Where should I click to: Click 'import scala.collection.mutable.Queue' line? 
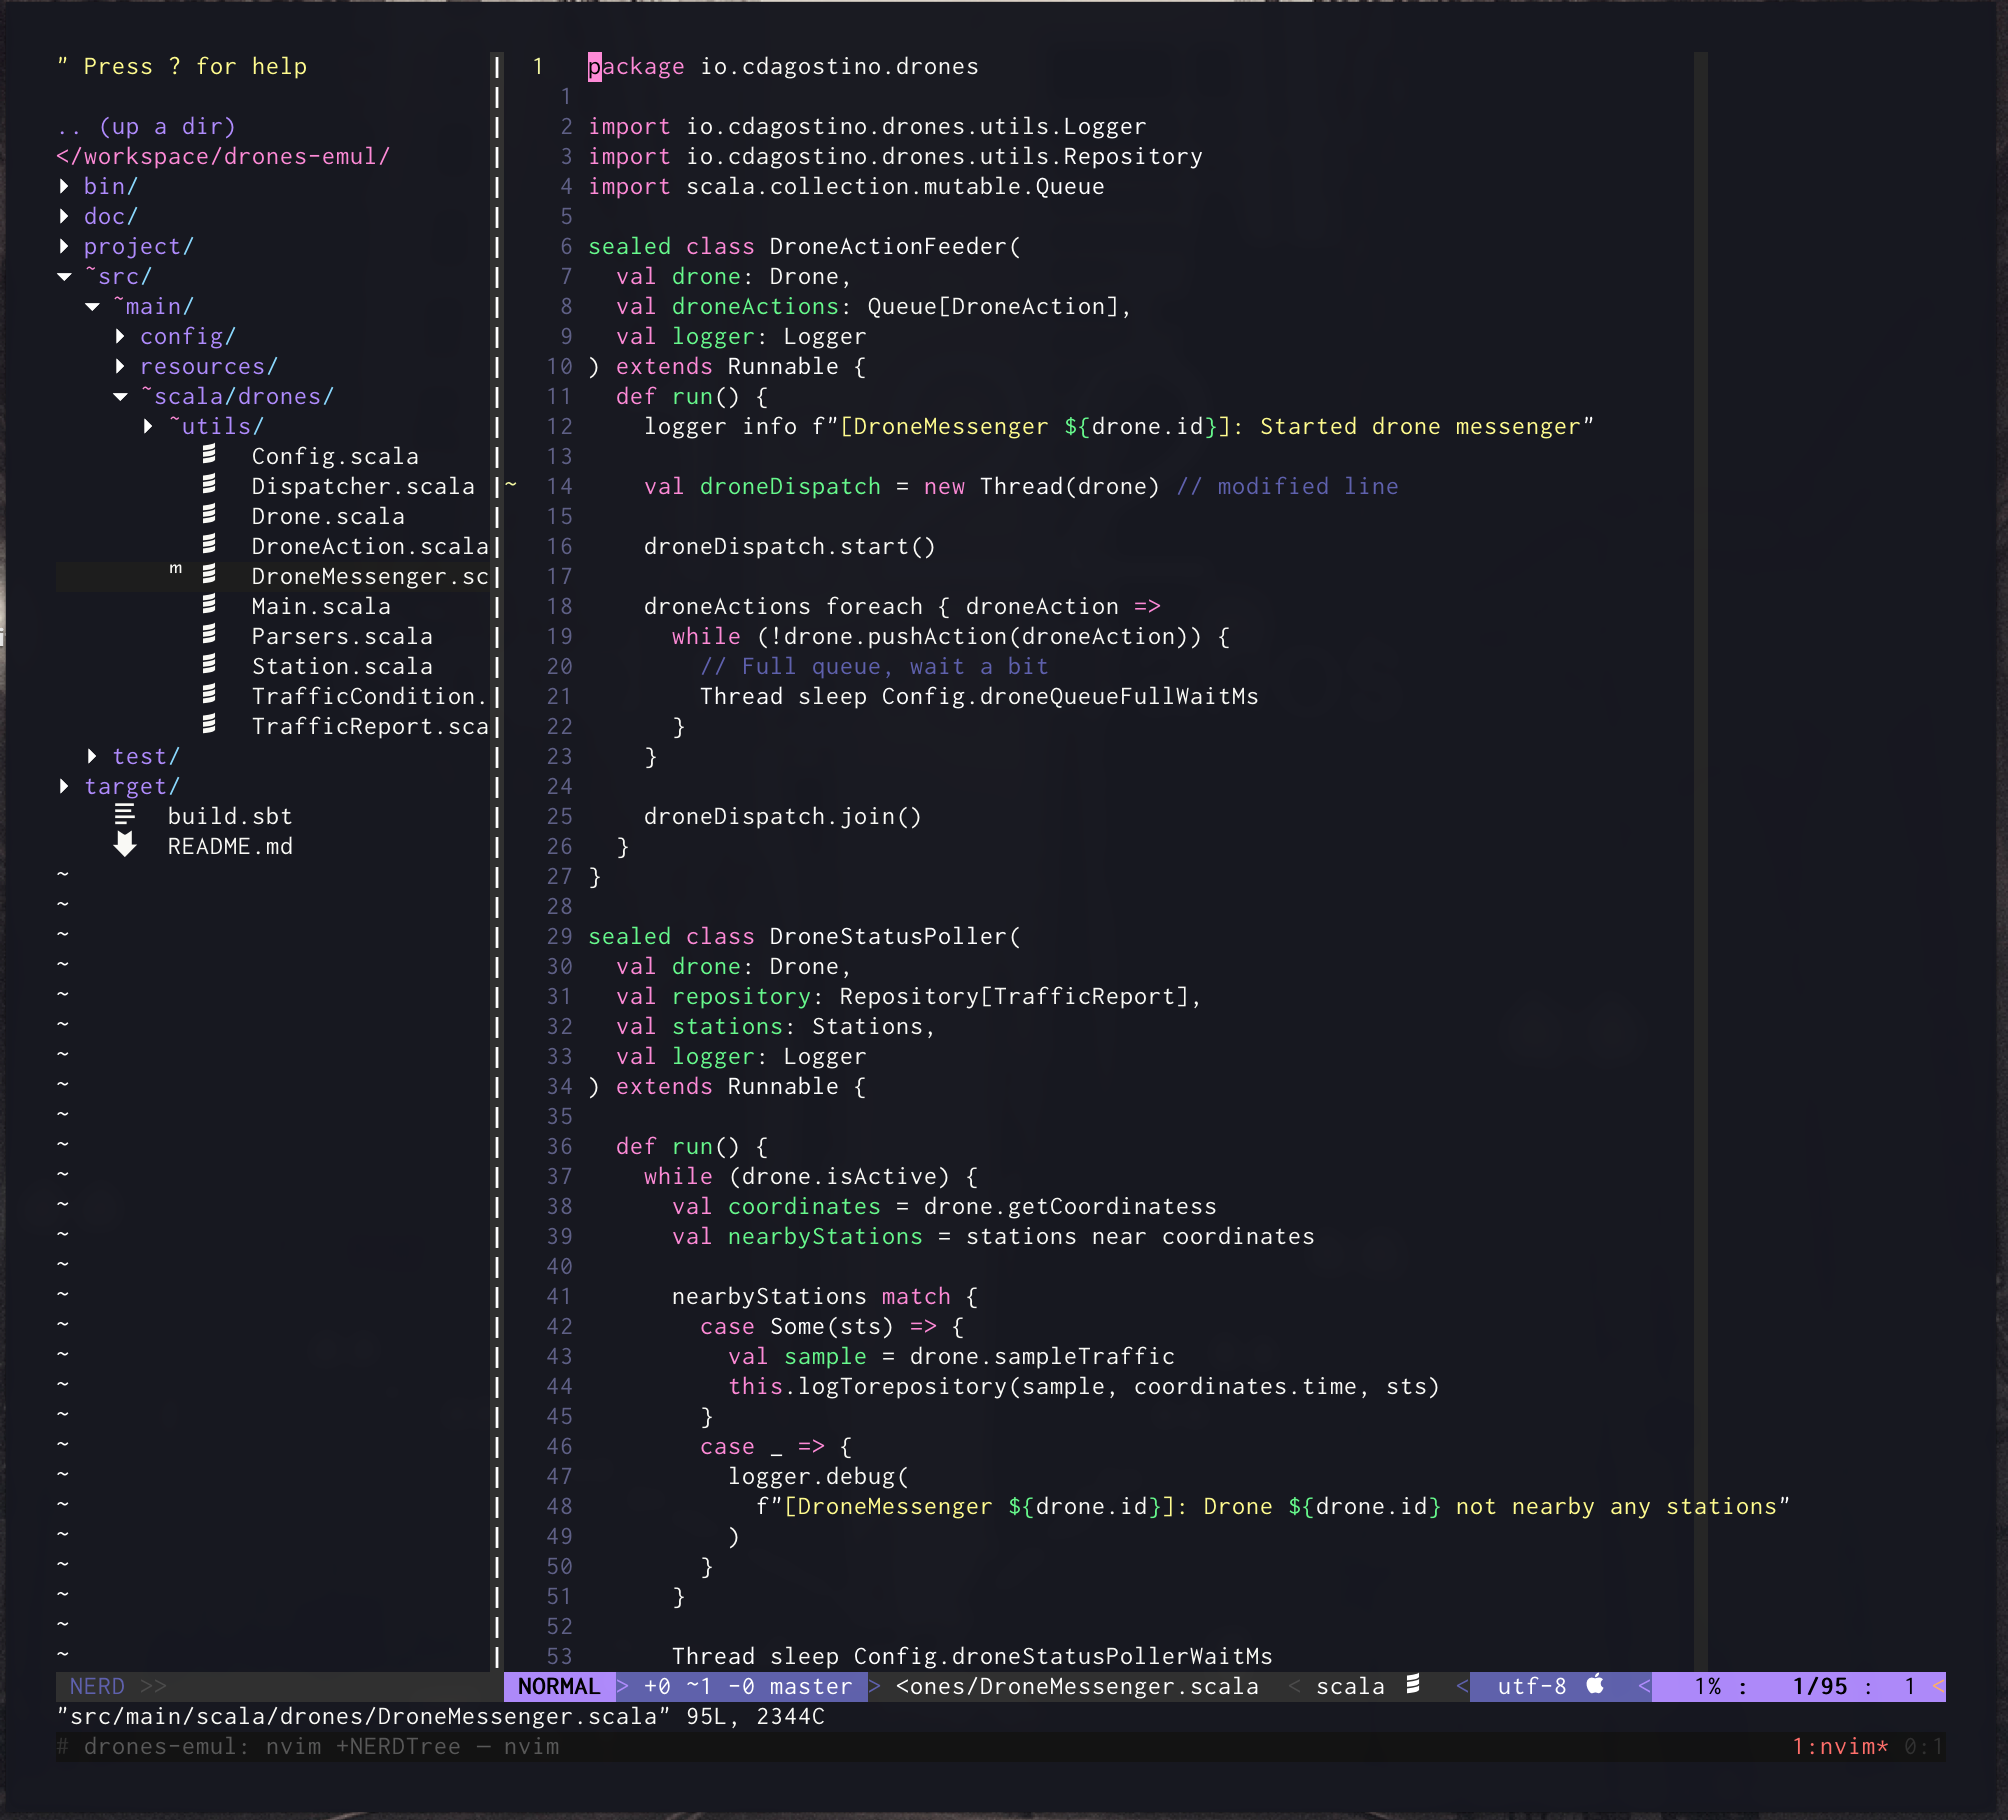[x=846, y=186]
